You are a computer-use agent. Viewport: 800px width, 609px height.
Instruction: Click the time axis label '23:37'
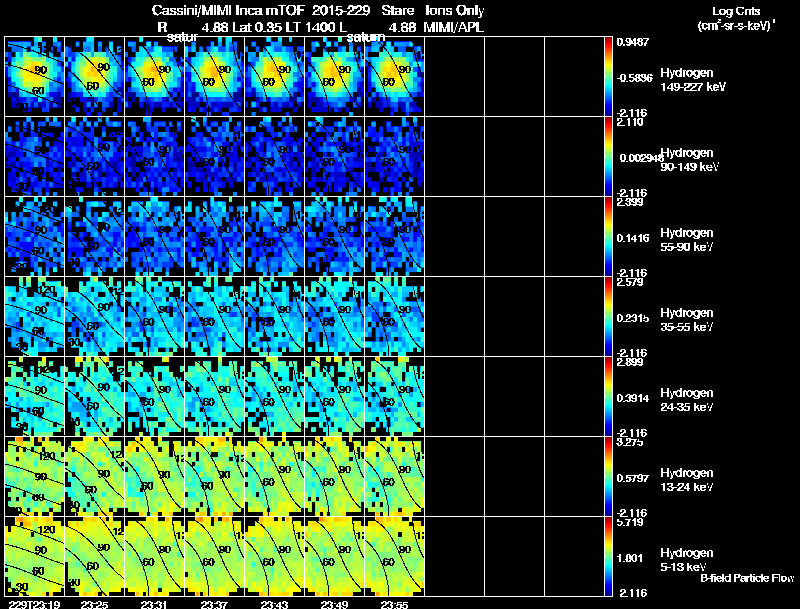point(214,605)
